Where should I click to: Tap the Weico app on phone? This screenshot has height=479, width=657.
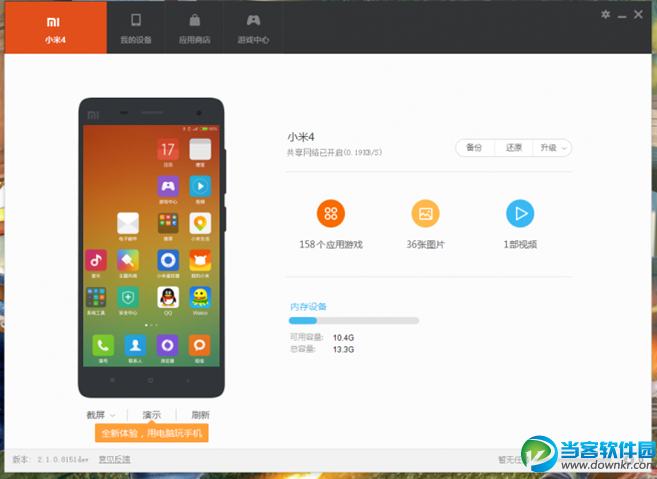200,298
